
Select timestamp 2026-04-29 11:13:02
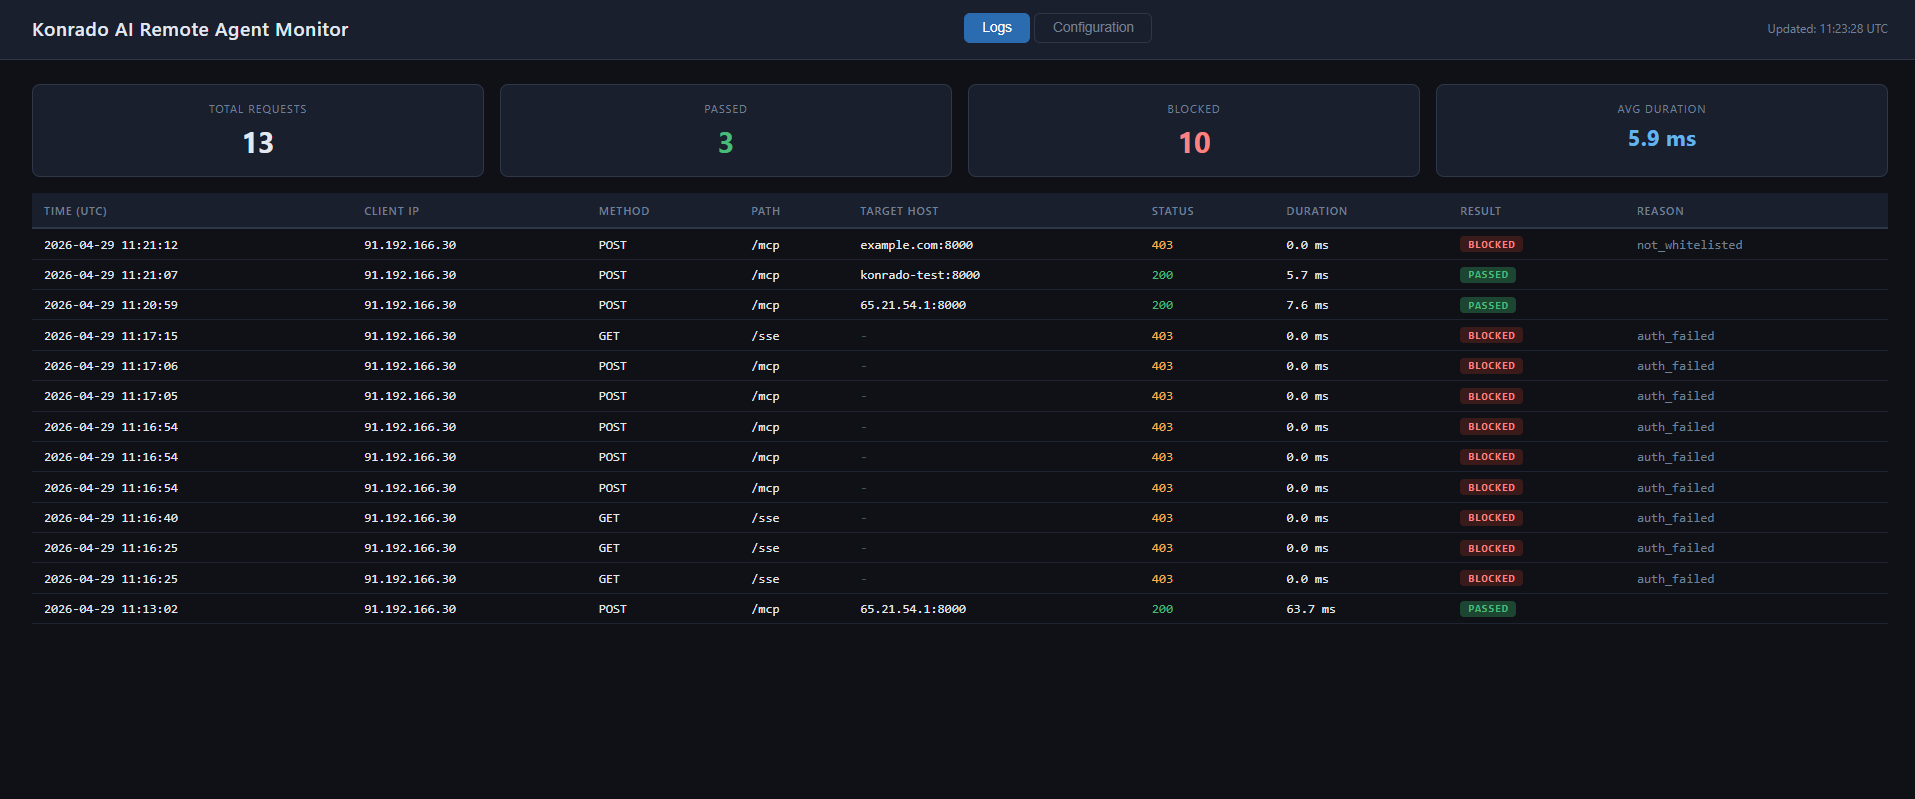pyautogui.click(x=111, y=609)
